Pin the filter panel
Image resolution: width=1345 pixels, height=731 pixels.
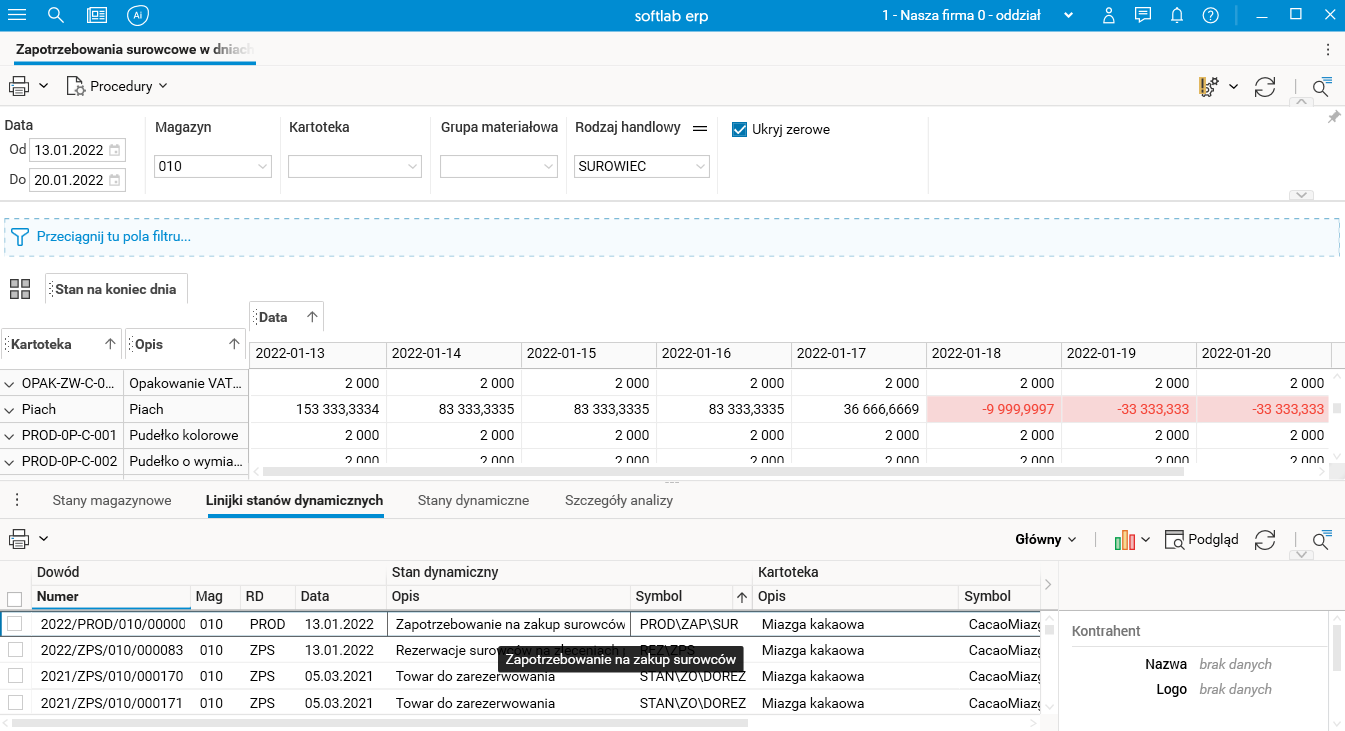tap(1333, 118)
